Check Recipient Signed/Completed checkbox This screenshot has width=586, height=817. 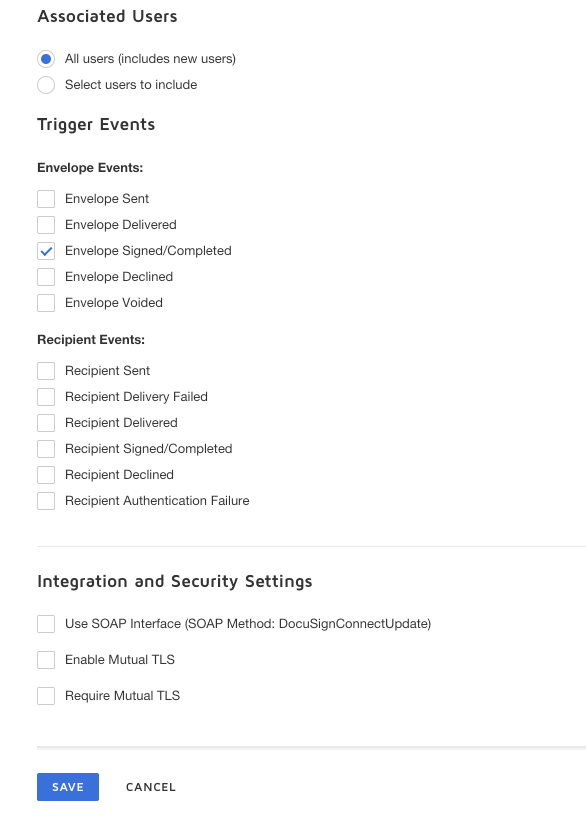point(46,449)
